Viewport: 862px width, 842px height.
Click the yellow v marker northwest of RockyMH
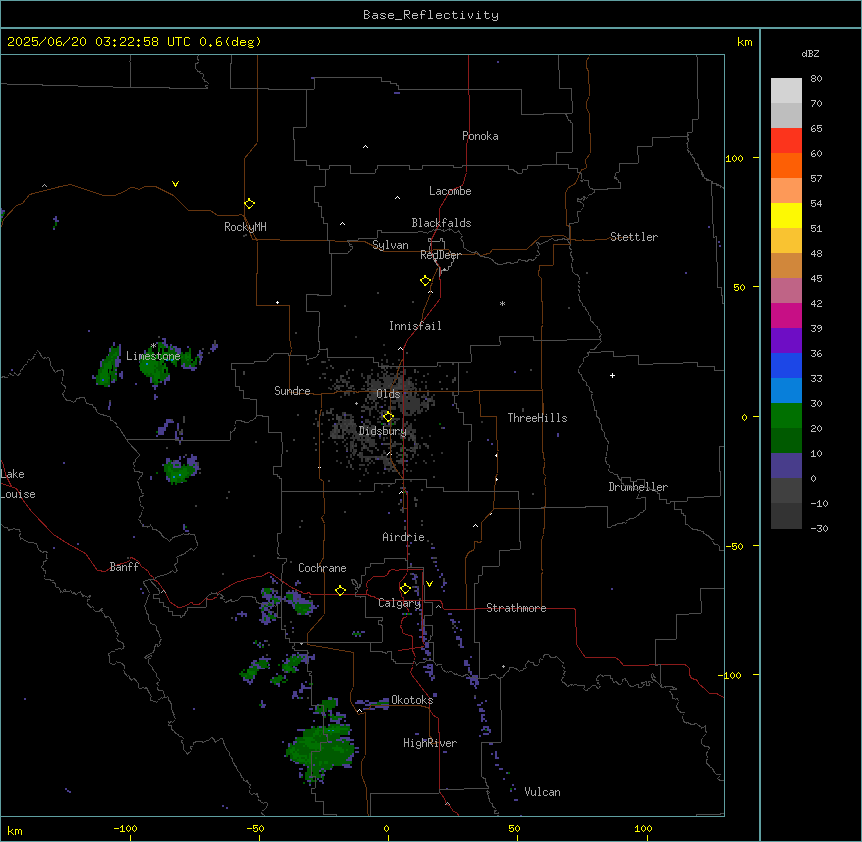pyautogui.click(x=175, y=184)
